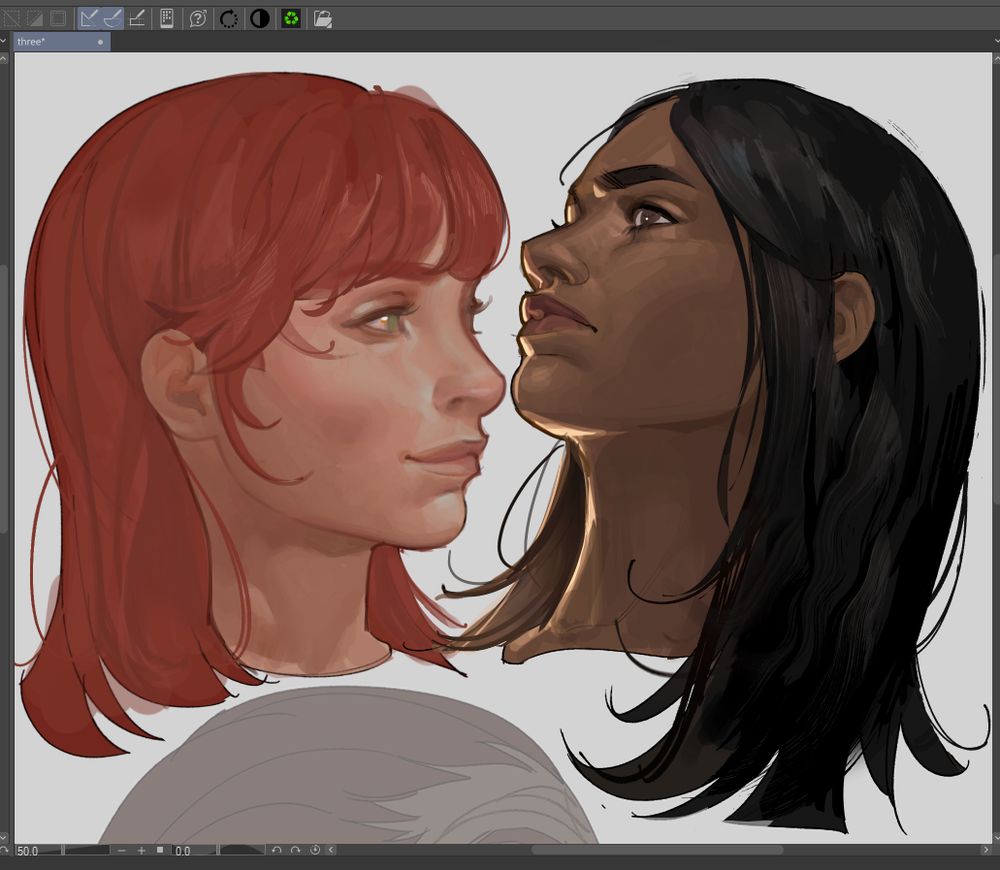
Task: Click the grayed-out invert selection icon
Action: [x=34, y=18]
